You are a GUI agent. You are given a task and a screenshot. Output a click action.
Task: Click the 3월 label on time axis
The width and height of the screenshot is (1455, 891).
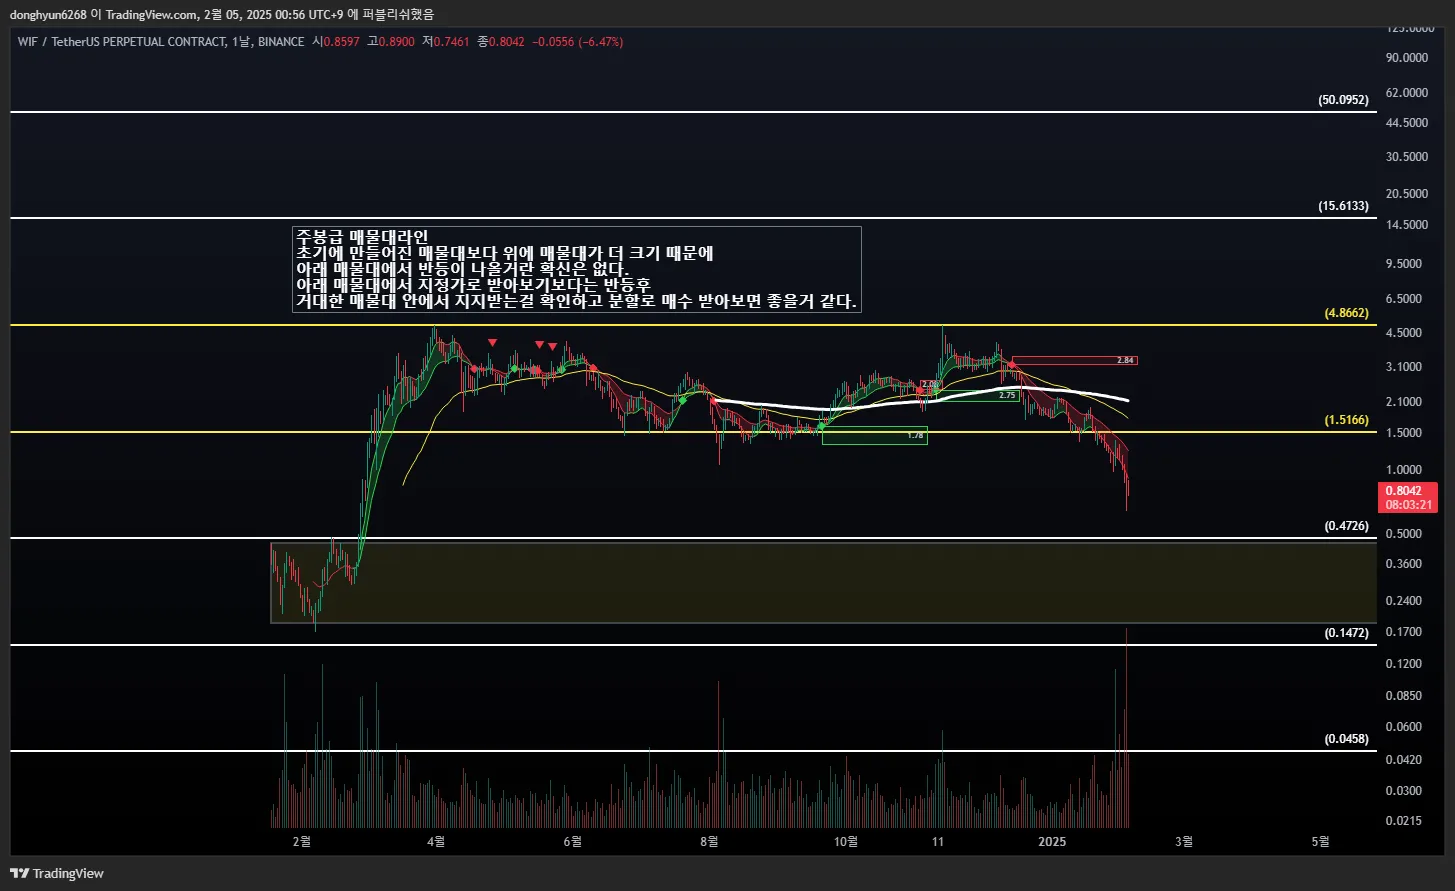coord(1184,841)
